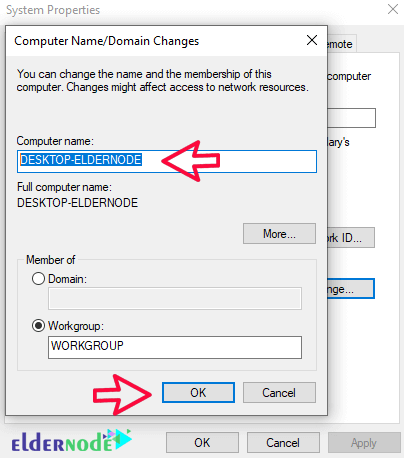
Task: Open the More... DNS suffix options
Action: tap(279, 234)
